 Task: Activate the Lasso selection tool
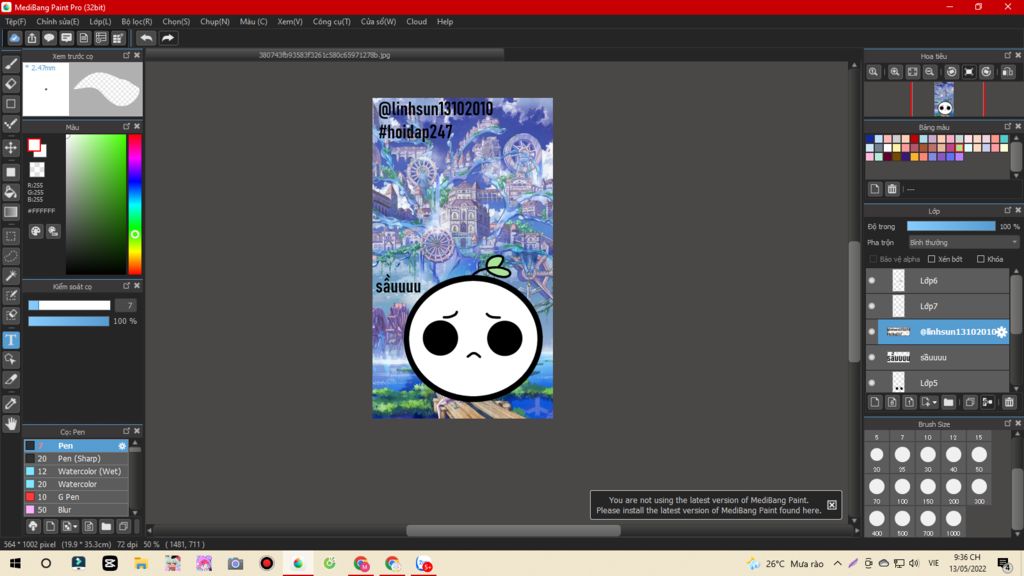click(11, 256)
